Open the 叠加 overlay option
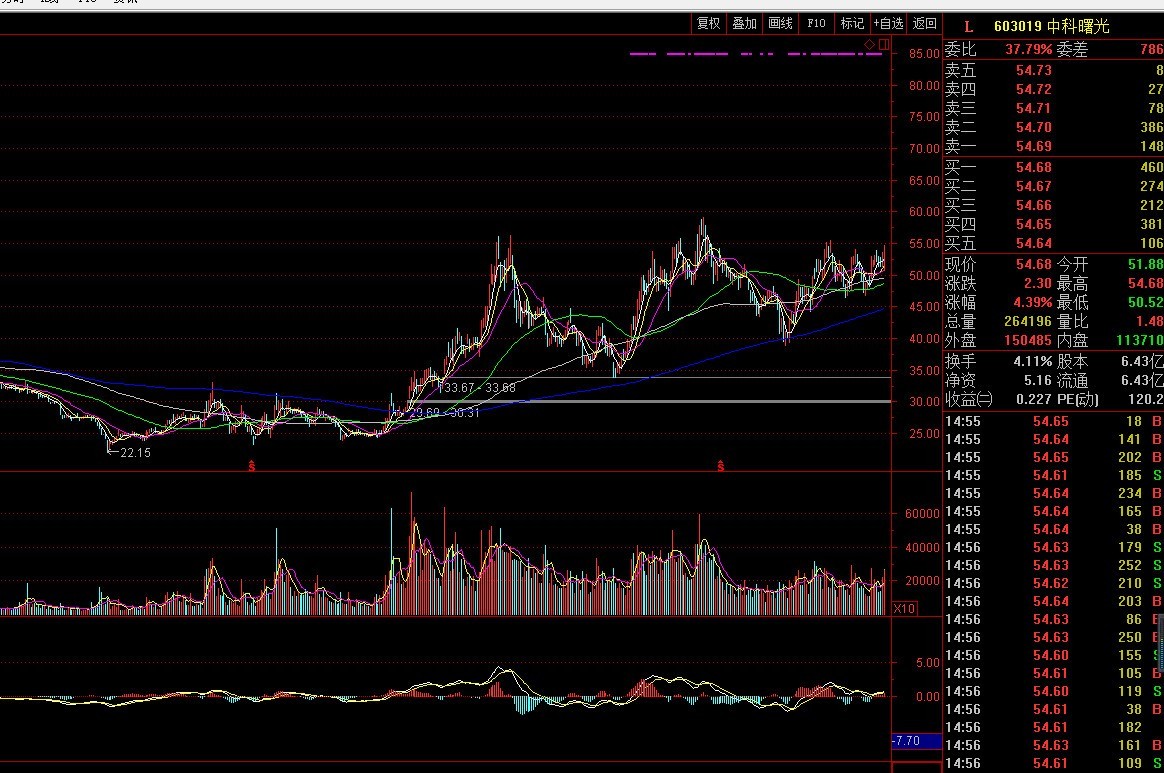 744,24
